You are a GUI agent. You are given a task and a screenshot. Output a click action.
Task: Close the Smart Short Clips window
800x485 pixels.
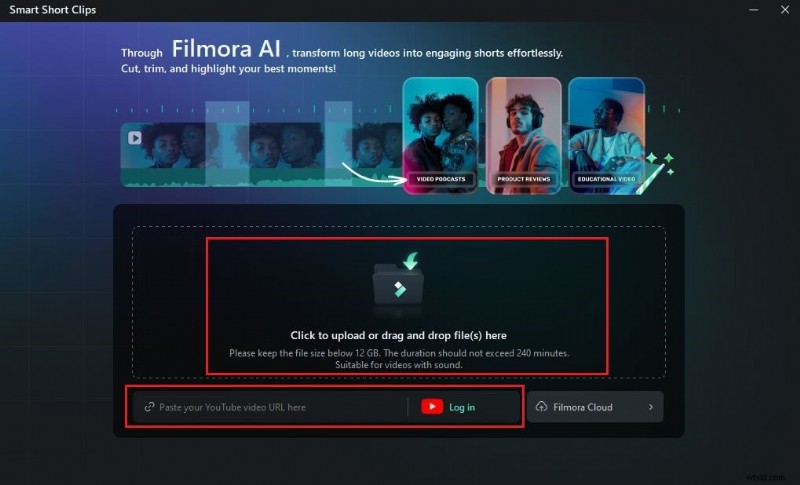click(785, 10)
